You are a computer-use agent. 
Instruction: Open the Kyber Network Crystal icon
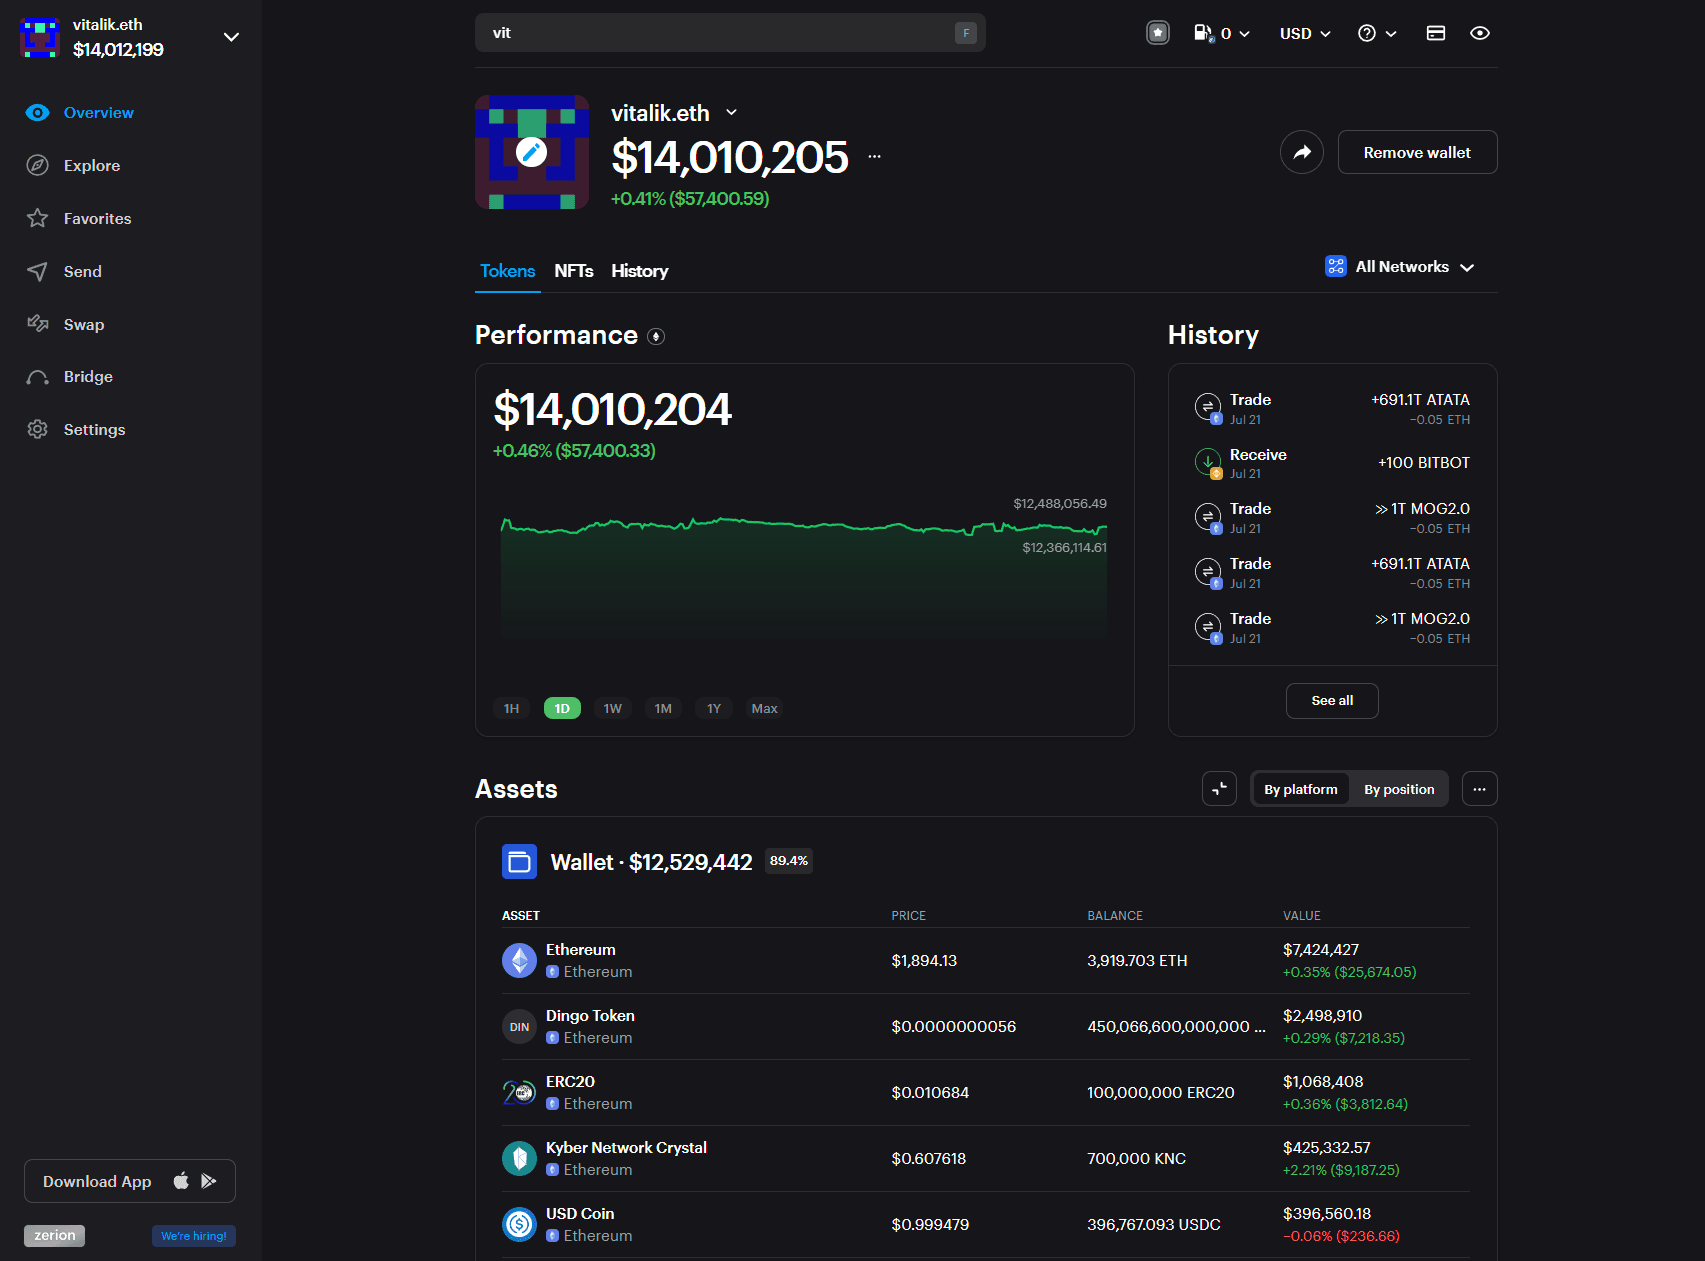519,1159
